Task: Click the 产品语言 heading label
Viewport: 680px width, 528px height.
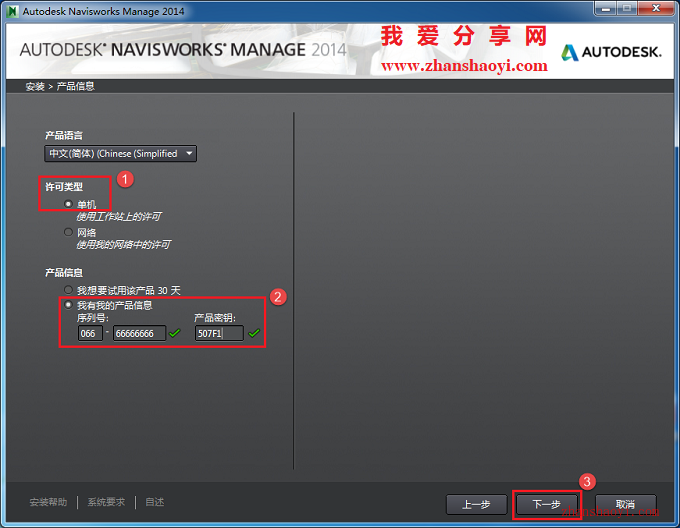Action: tap(64, 135)
